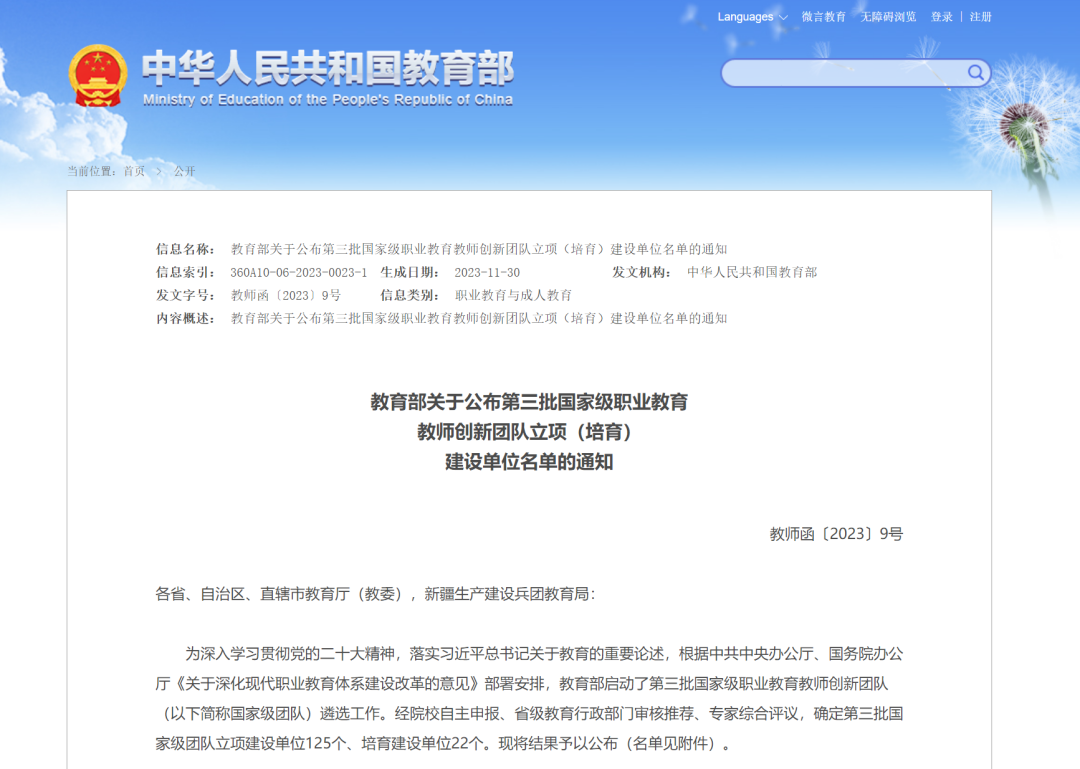
Task: Click the salutation line 各省、自治区、直辖市教育厅
Action: pos(375,594)
